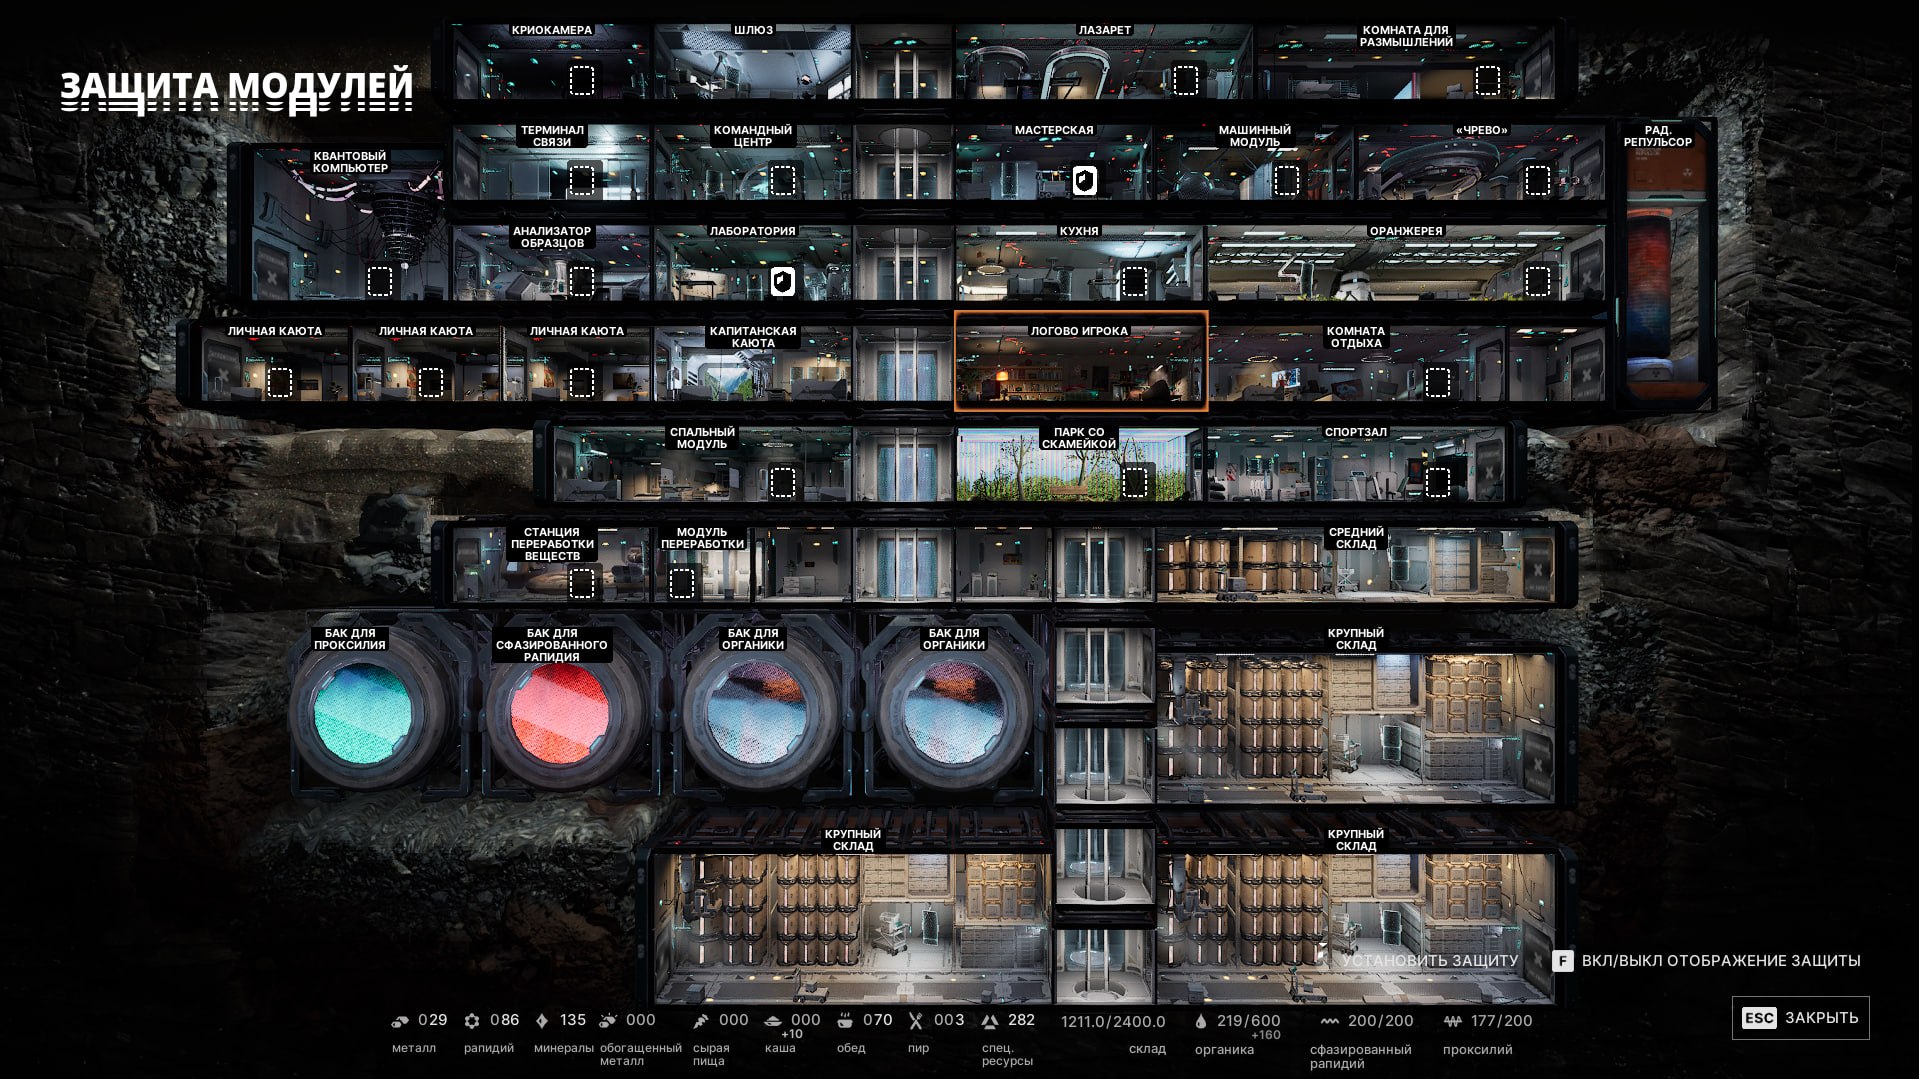Enable protection slot in «Чрево»
The width and height of the screenshot is (1919, 1079).
pyautogui.click(x=1538, y=181)
